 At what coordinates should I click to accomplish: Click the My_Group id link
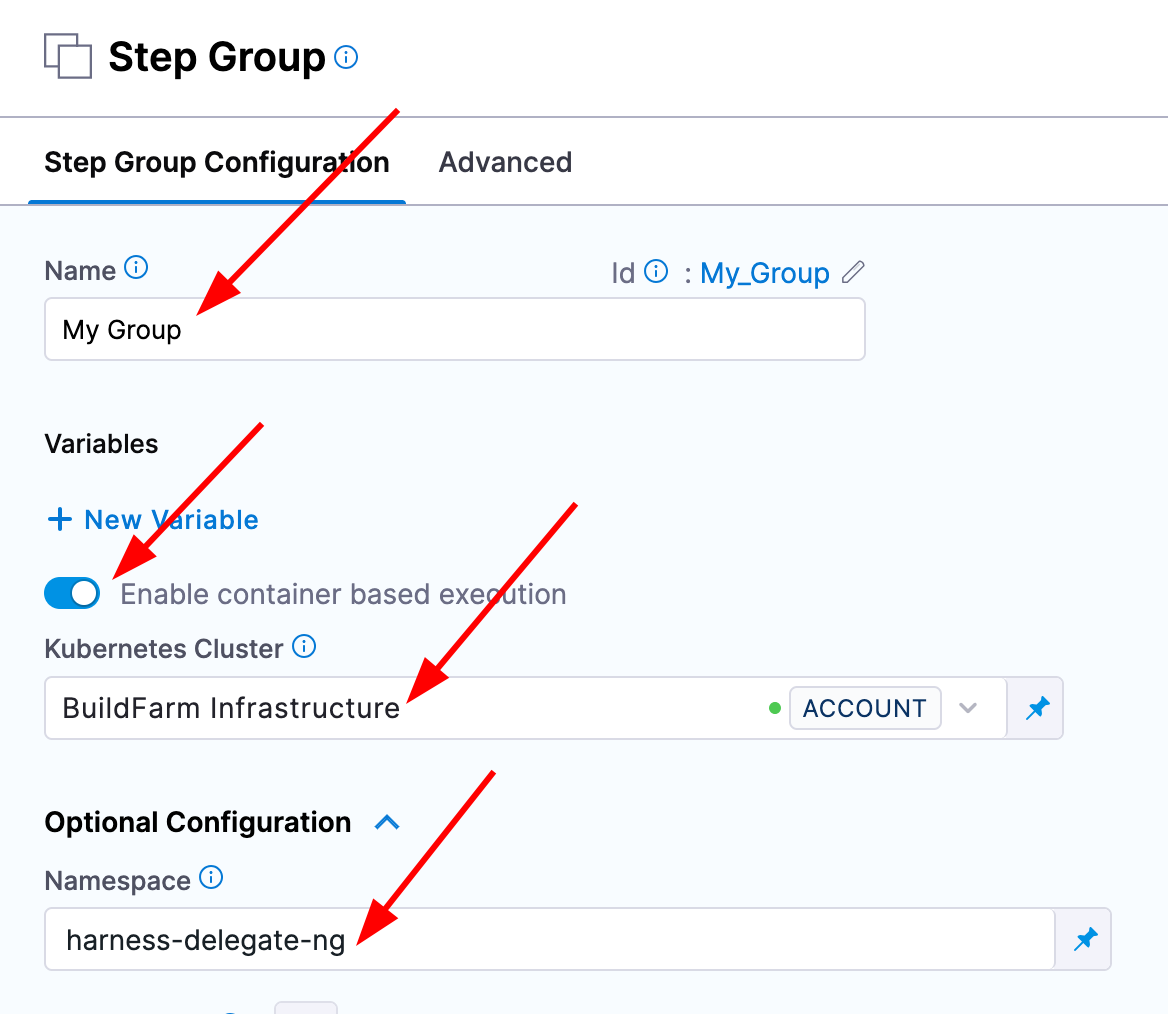pos(765,273)
